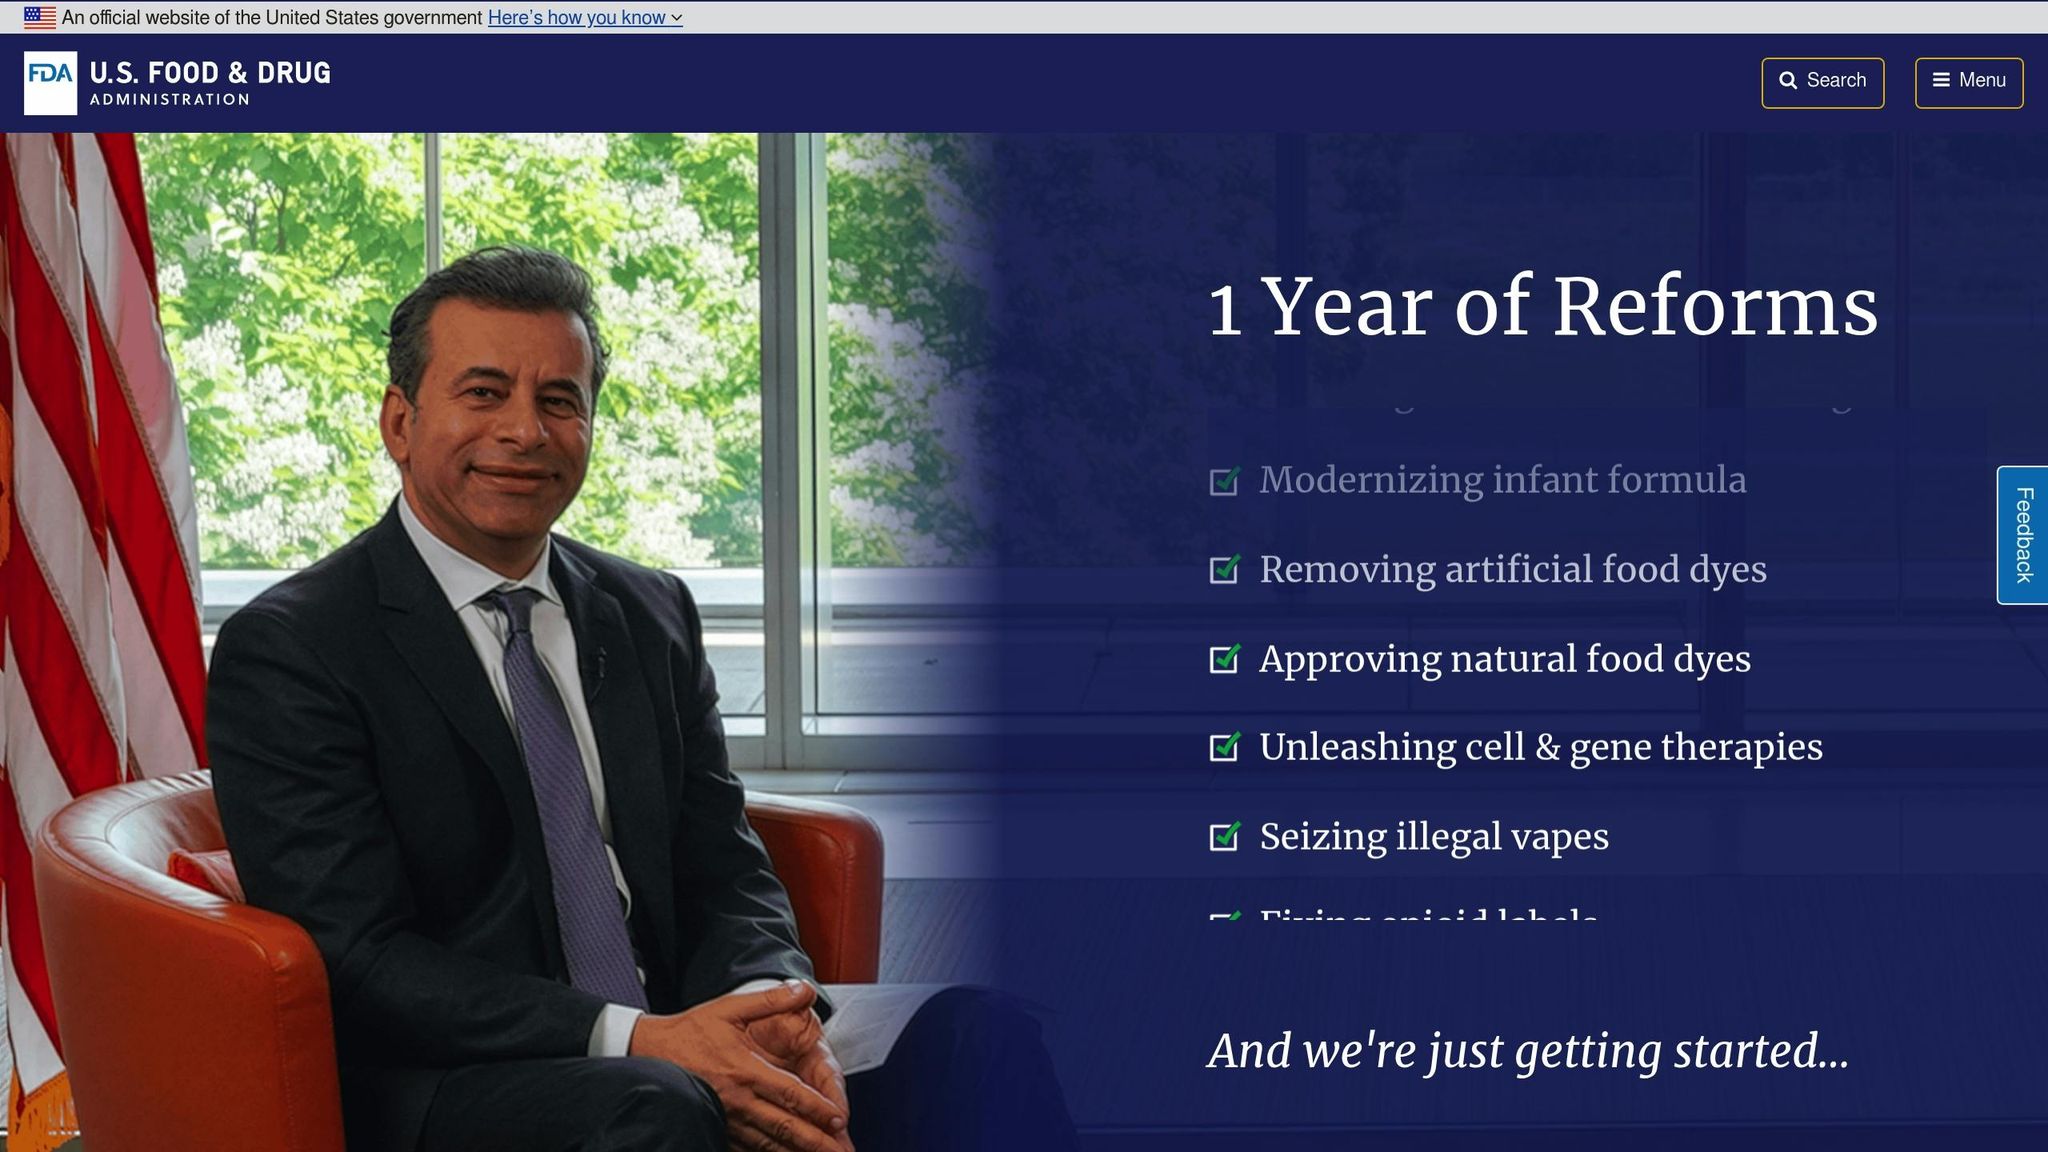Click the checkmark beside Modernizing infant formula
The height and width of the screenshot is (1152, 2048).
point(1224,481)
